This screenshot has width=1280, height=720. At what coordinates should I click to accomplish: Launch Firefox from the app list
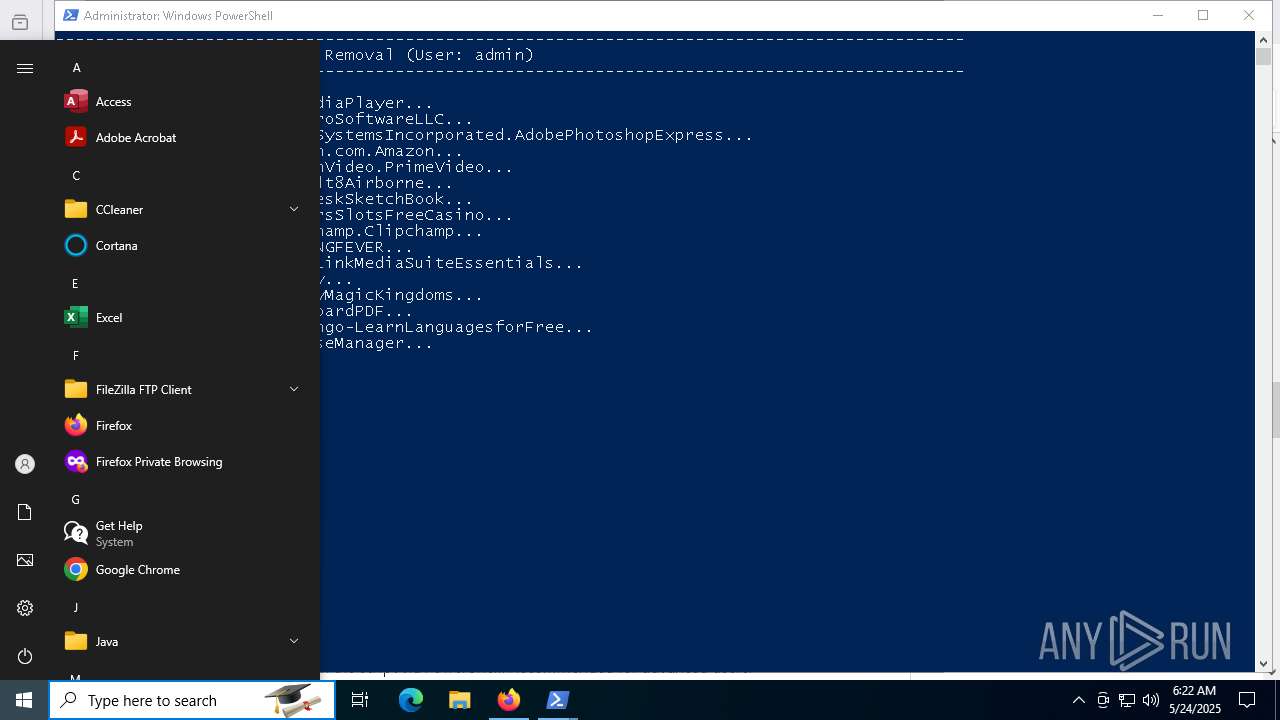click(184, 426)
